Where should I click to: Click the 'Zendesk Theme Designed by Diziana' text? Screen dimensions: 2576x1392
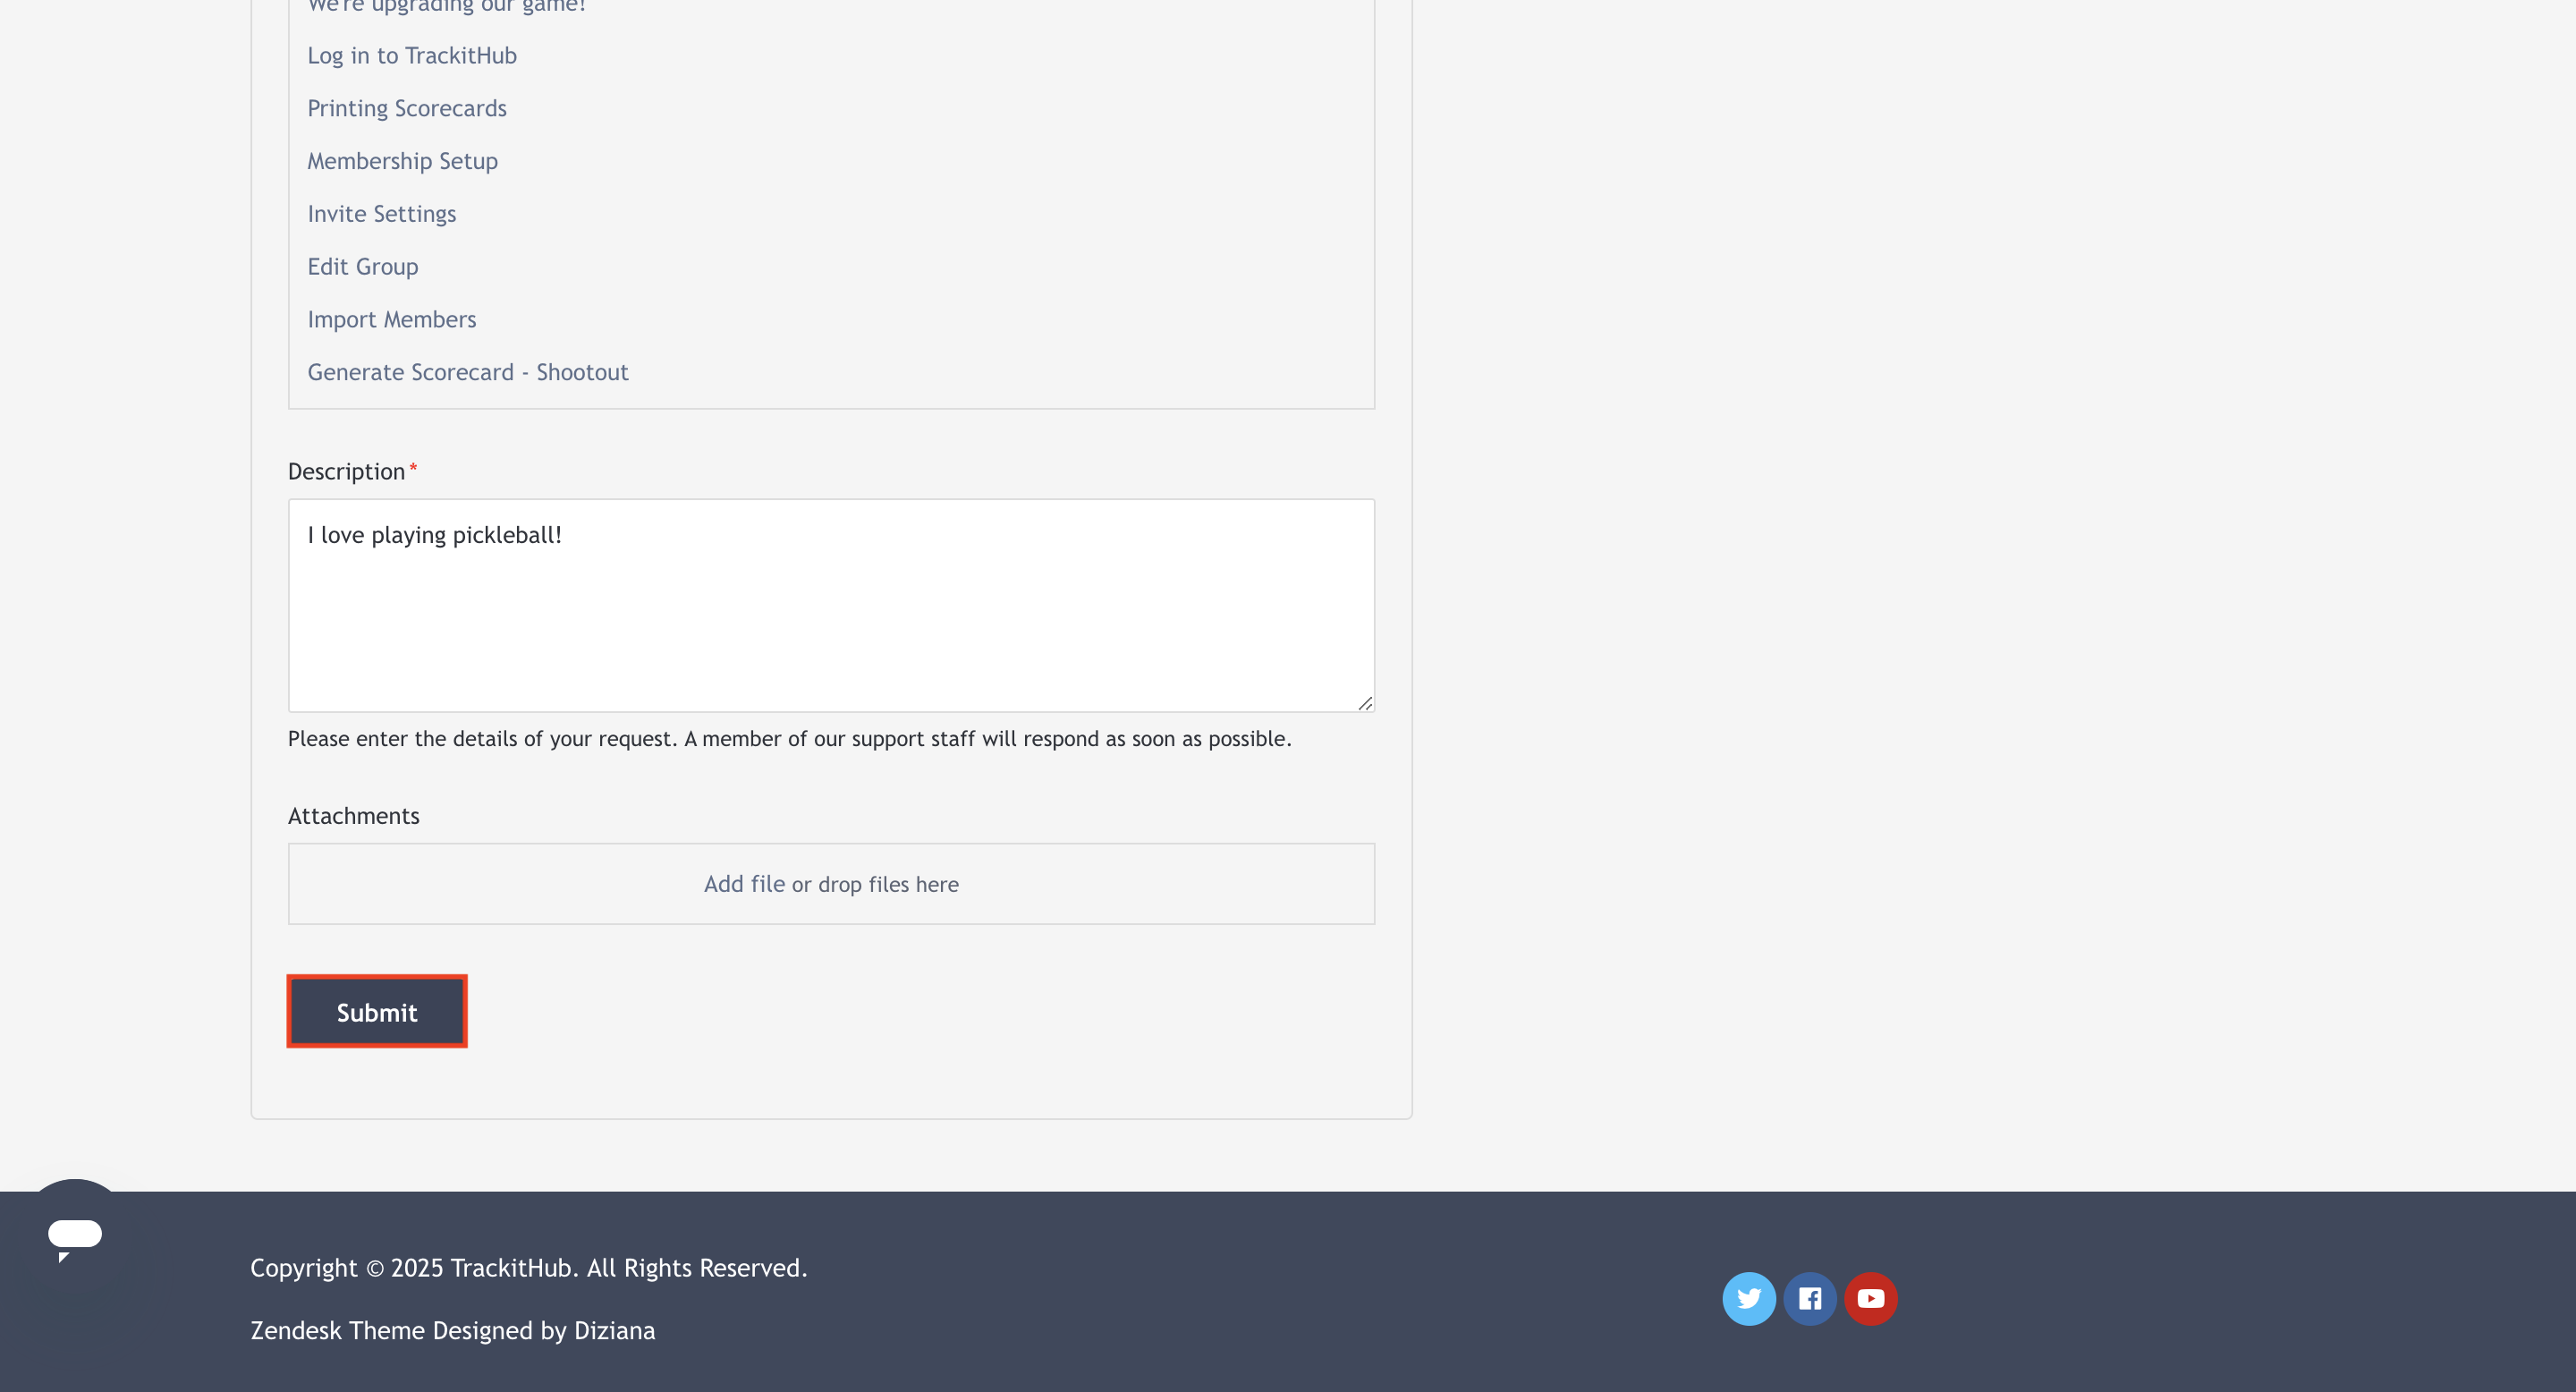[x=453, y=1331]
